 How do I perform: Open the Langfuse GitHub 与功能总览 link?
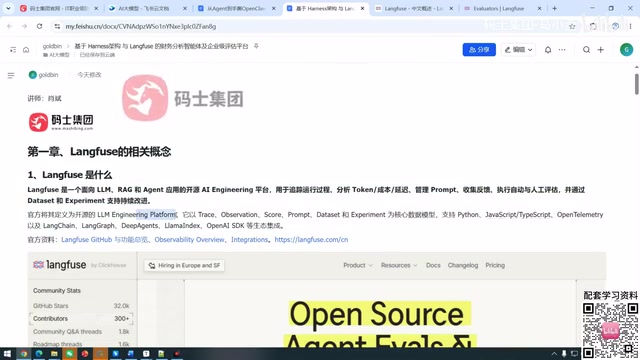click(x=104, y=240)
